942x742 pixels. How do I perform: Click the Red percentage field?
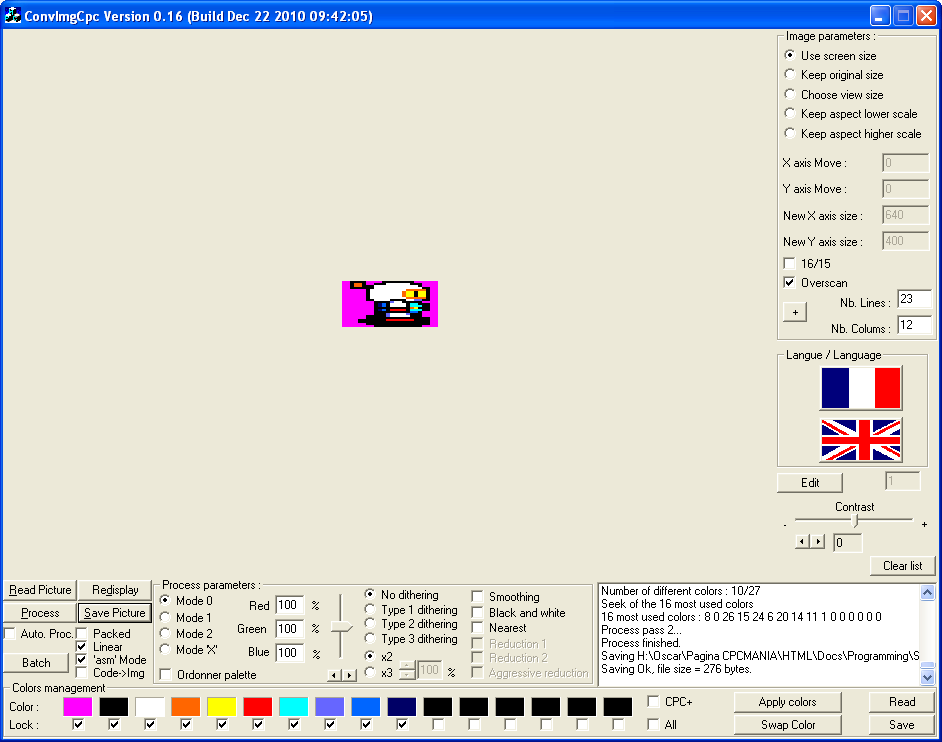[x=290, y=605]
